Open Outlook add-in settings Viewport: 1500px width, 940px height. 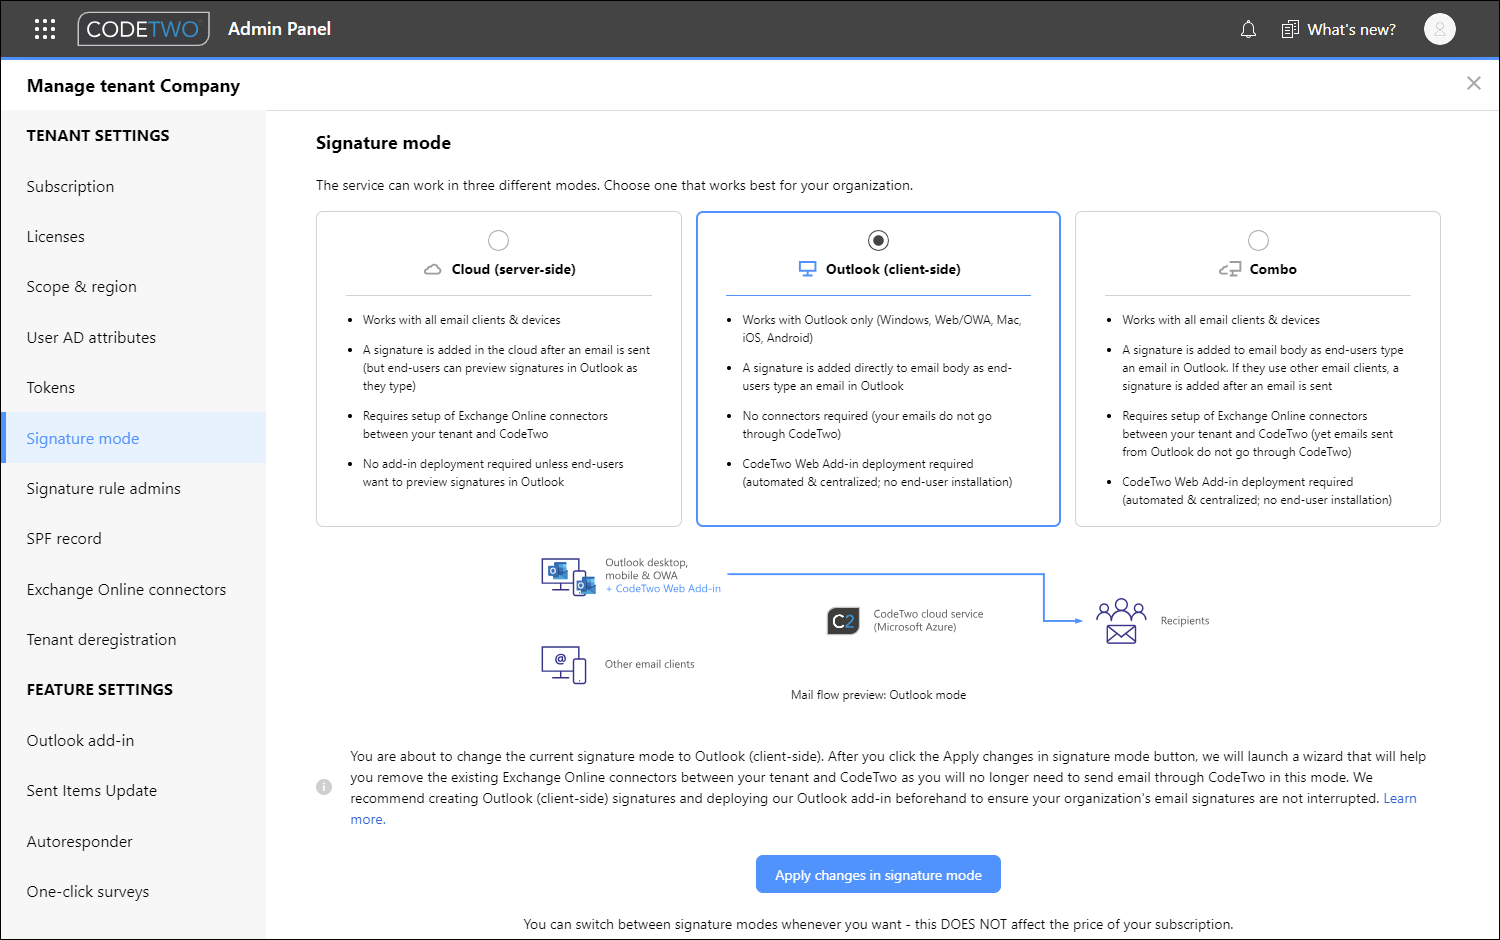[134, 740]
